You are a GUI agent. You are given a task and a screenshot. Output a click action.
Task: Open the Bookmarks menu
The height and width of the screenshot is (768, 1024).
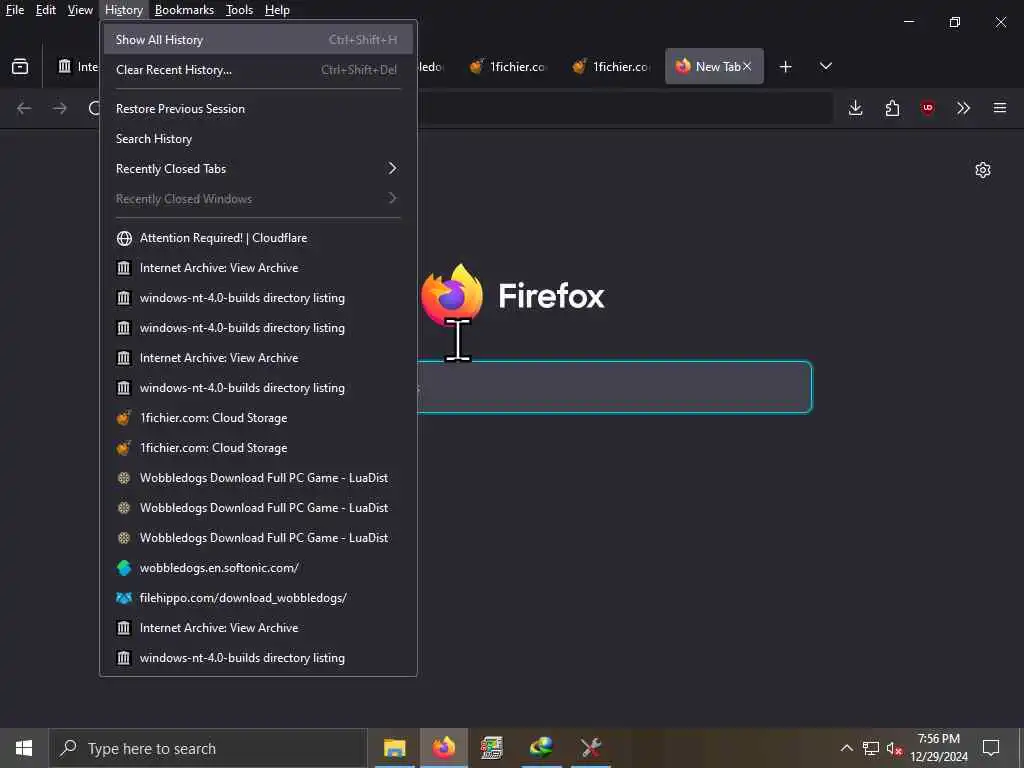tap(184, 10)
